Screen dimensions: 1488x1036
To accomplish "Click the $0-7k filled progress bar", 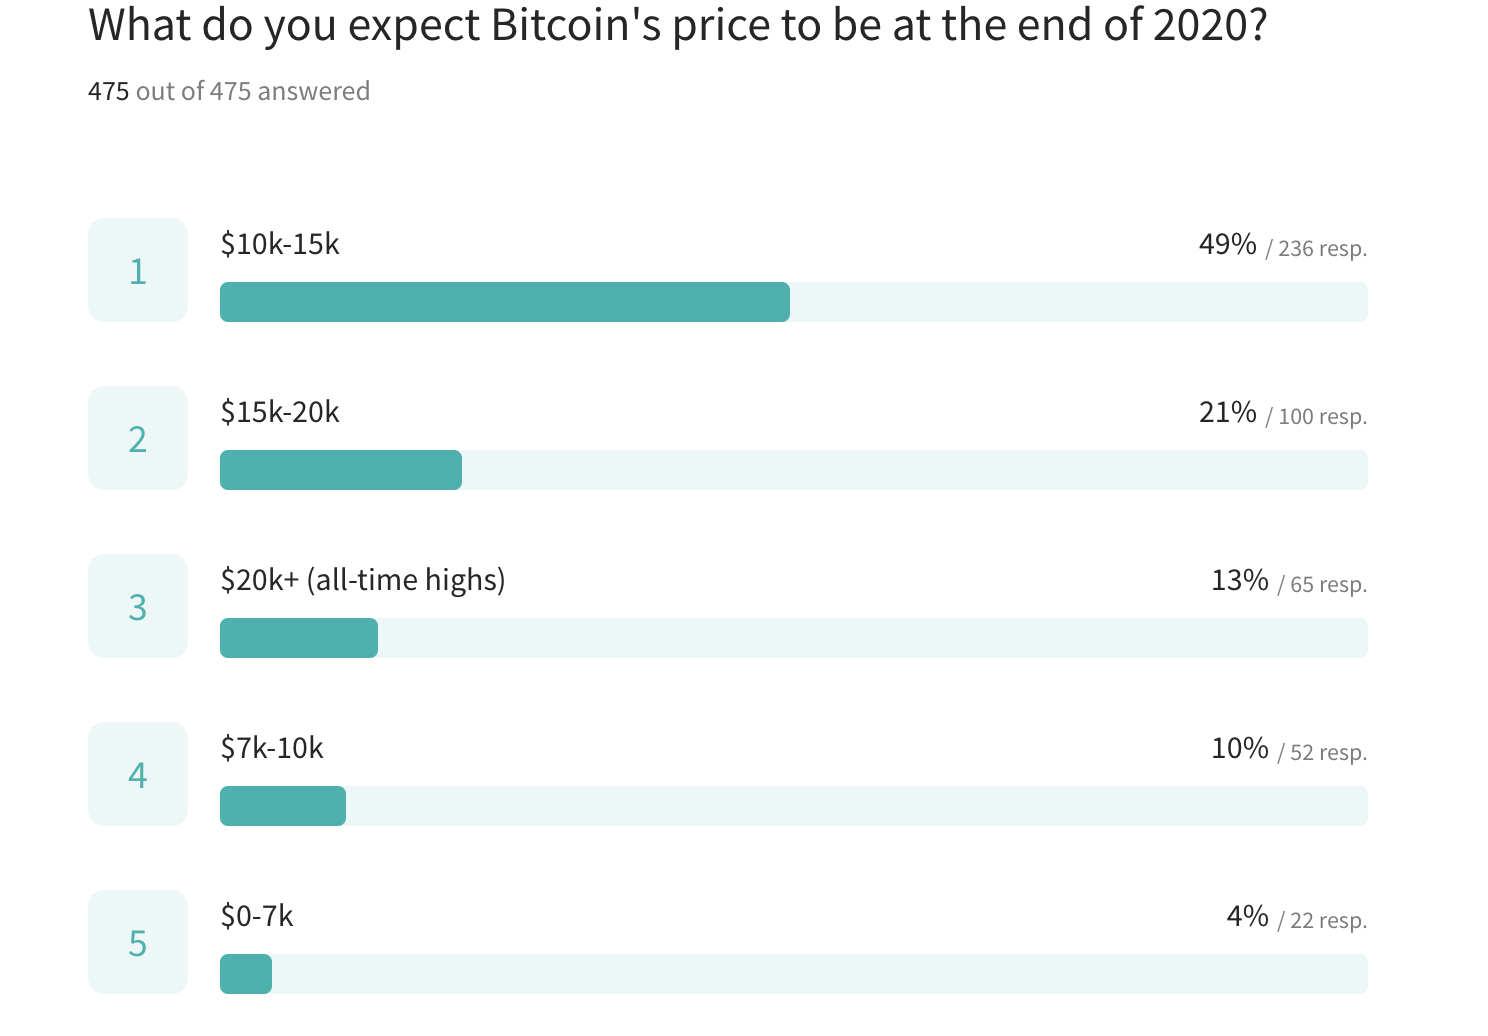I will [x=246, y=974].
